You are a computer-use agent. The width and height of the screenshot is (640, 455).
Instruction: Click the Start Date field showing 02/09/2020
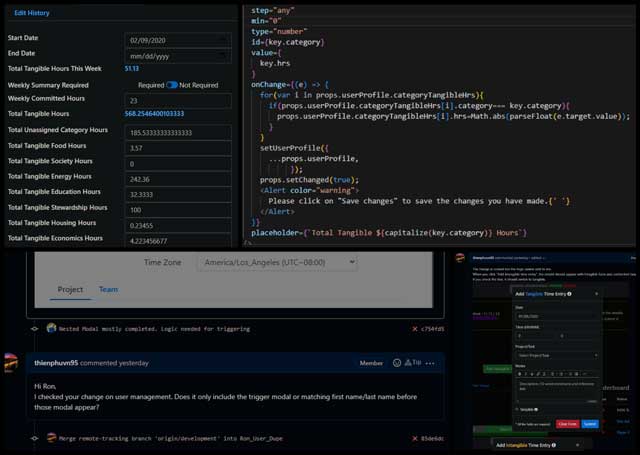pyautogui.click(x=178, y=40)
